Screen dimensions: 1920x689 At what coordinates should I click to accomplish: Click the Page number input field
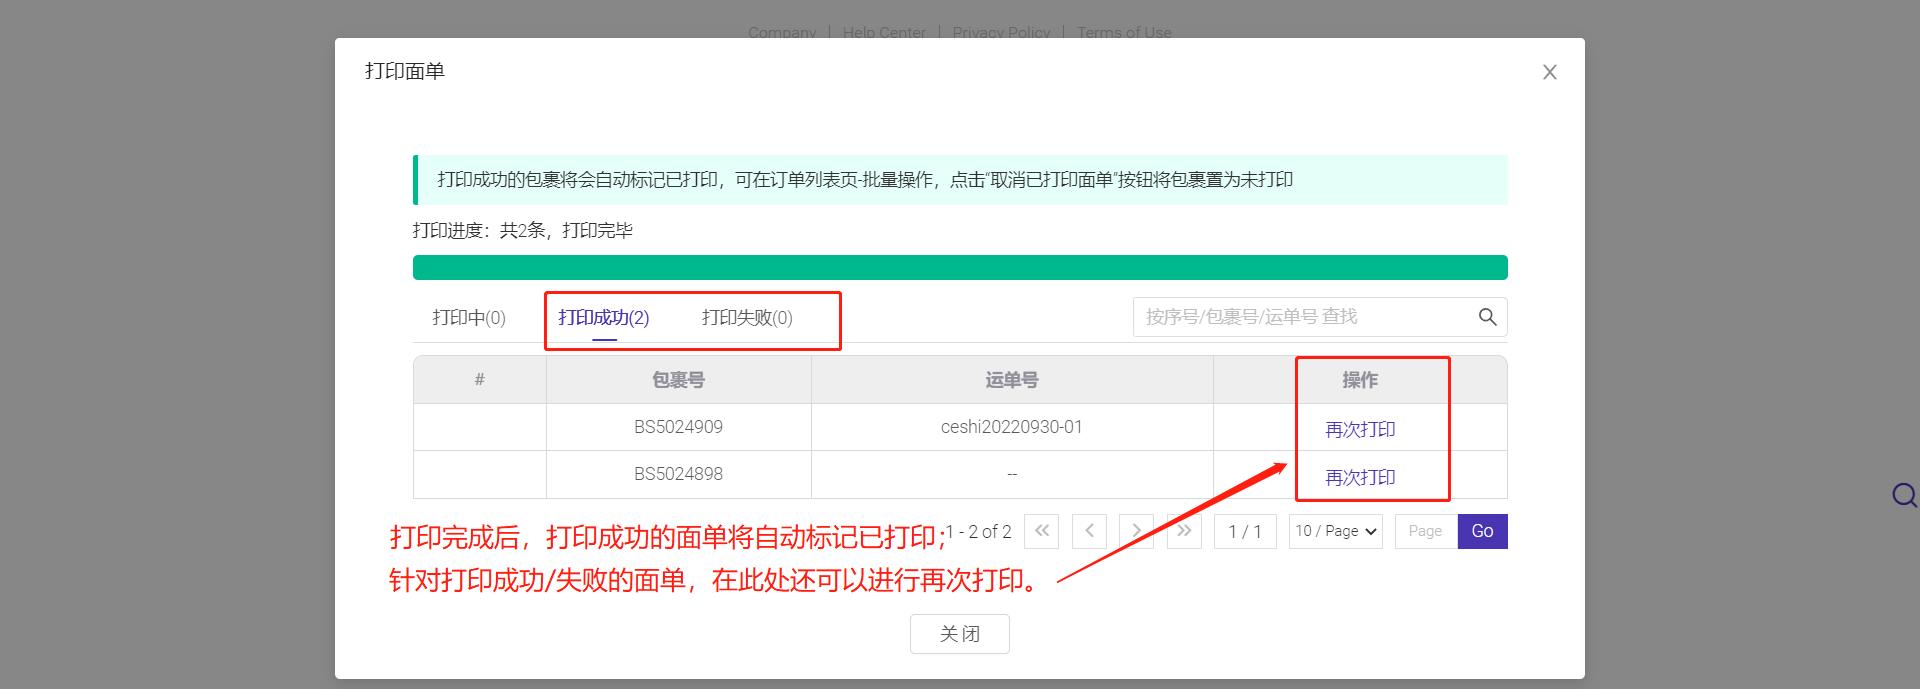tap(1425, 531)
